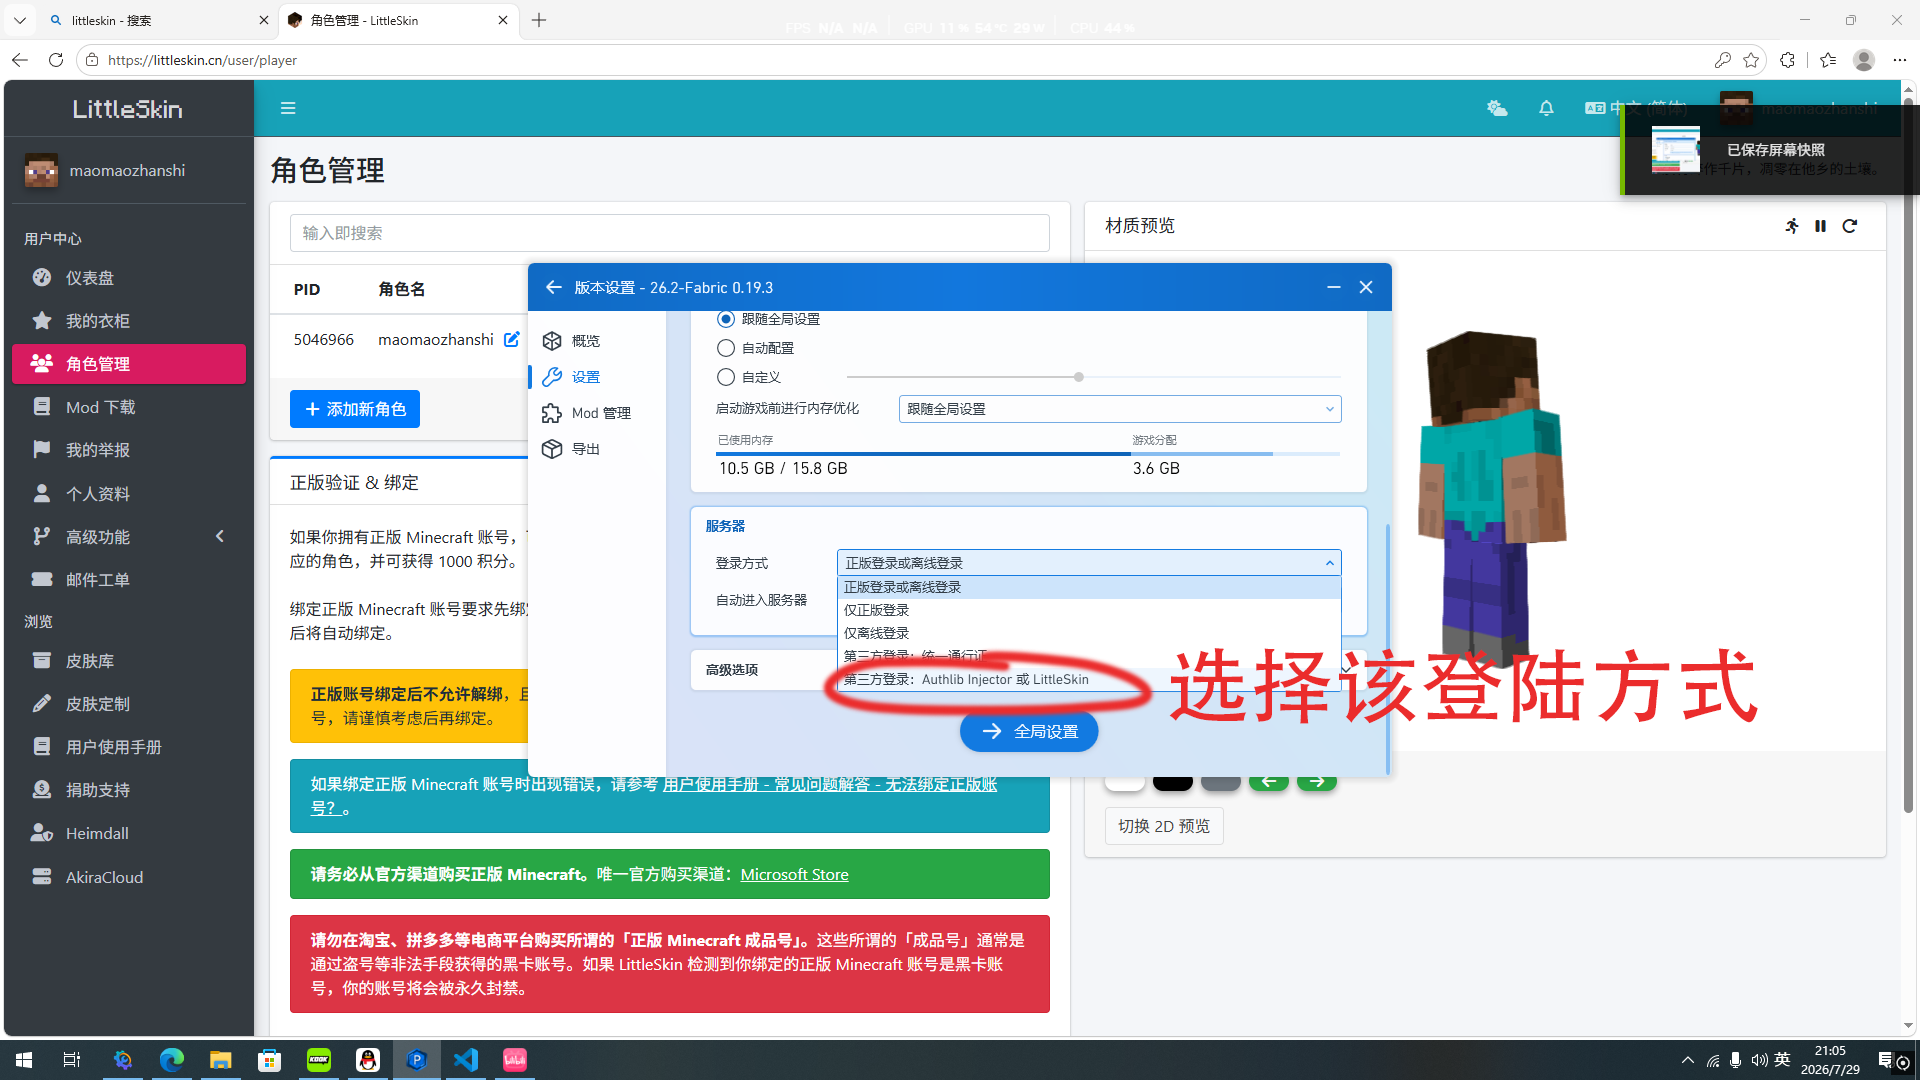
Task: Pause the skin preview animation
Action: point(1821,226)
